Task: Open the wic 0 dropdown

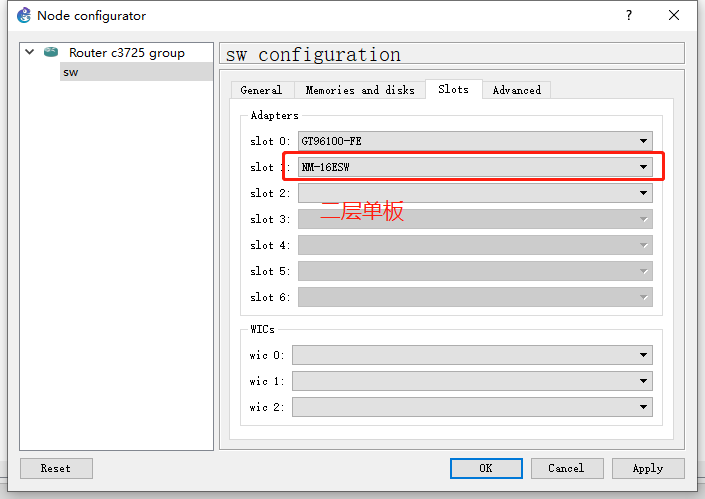Action: point(472,355)
